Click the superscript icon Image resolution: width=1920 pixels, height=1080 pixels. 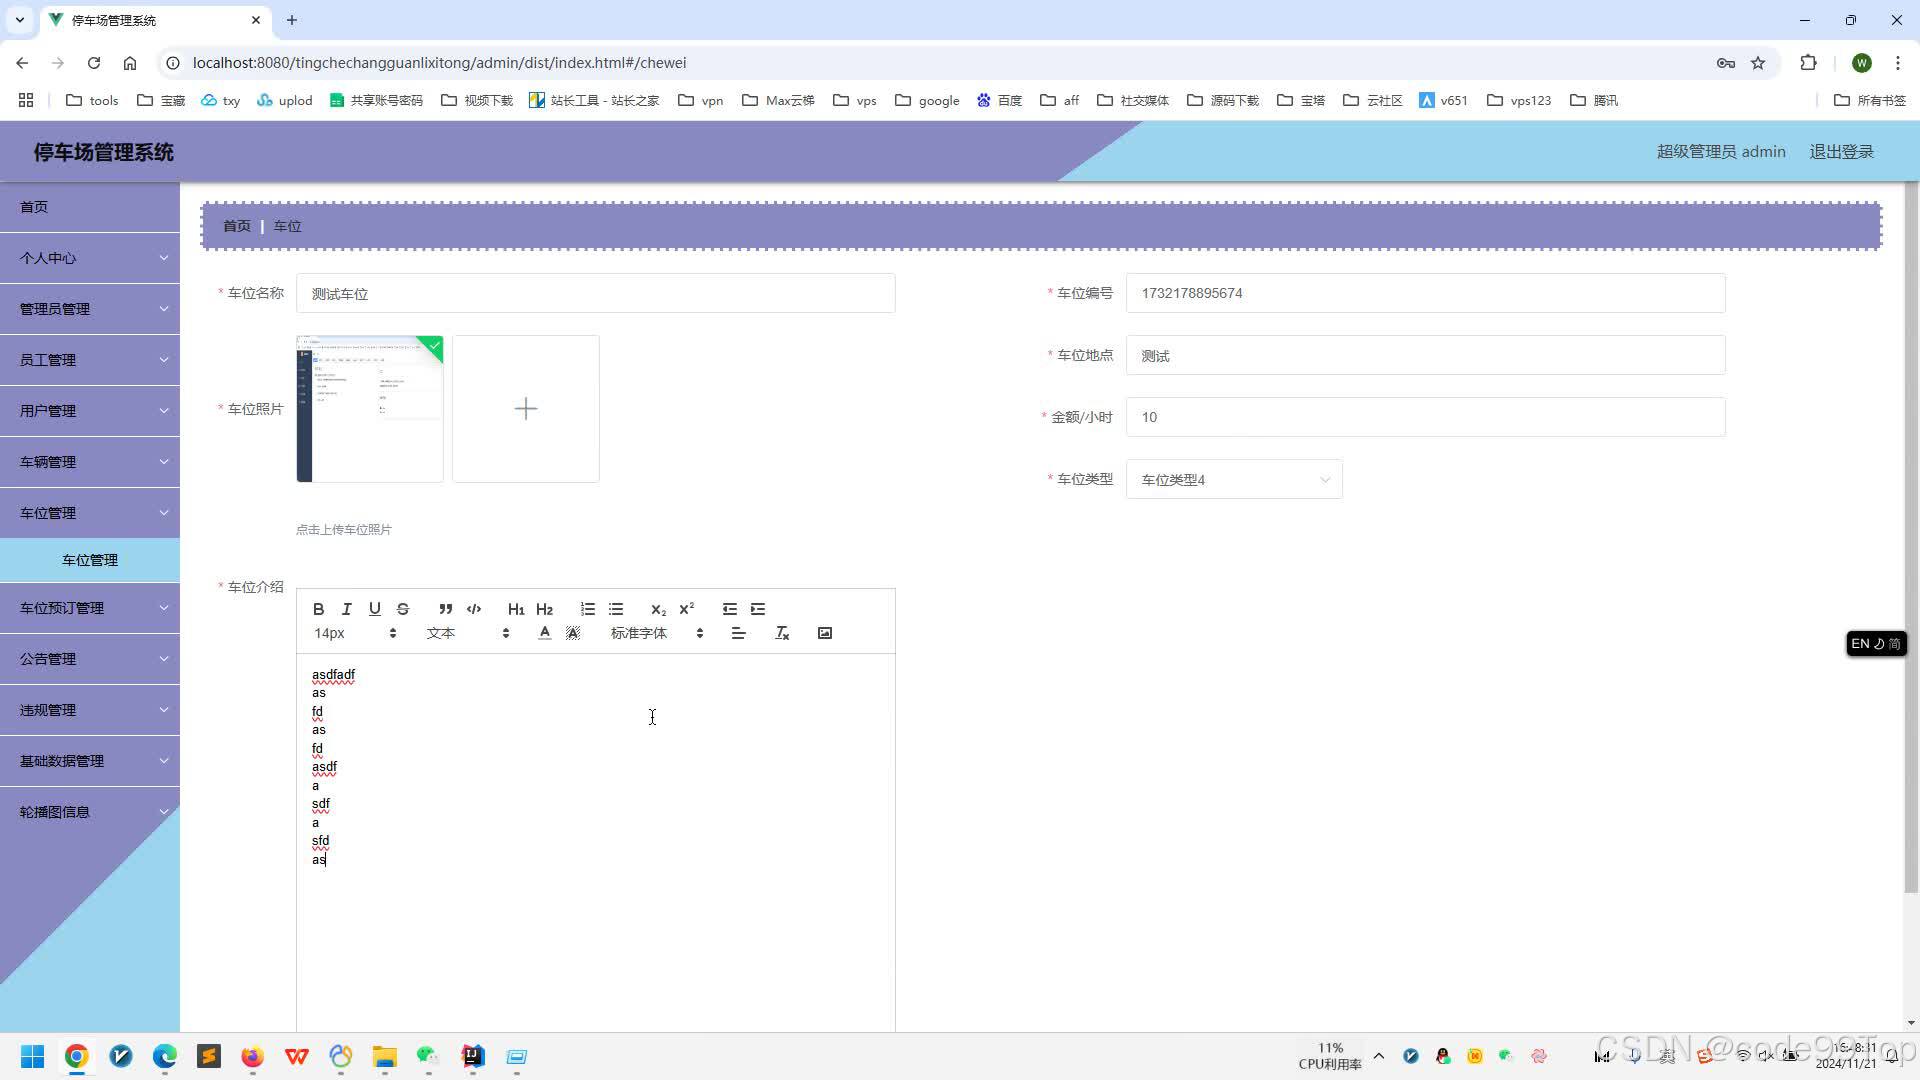point(686,609)
